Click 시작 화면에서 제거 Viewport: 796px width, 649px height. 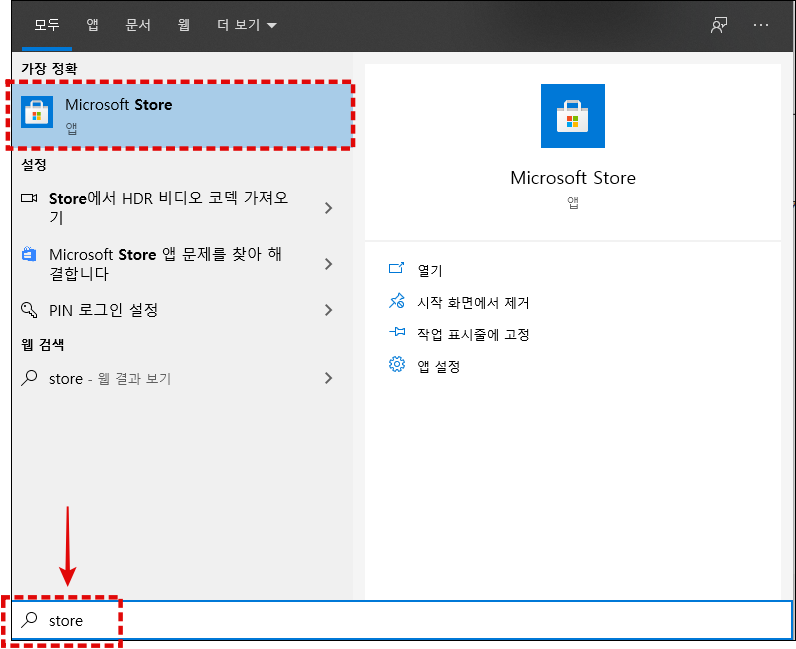click(473, 303)
